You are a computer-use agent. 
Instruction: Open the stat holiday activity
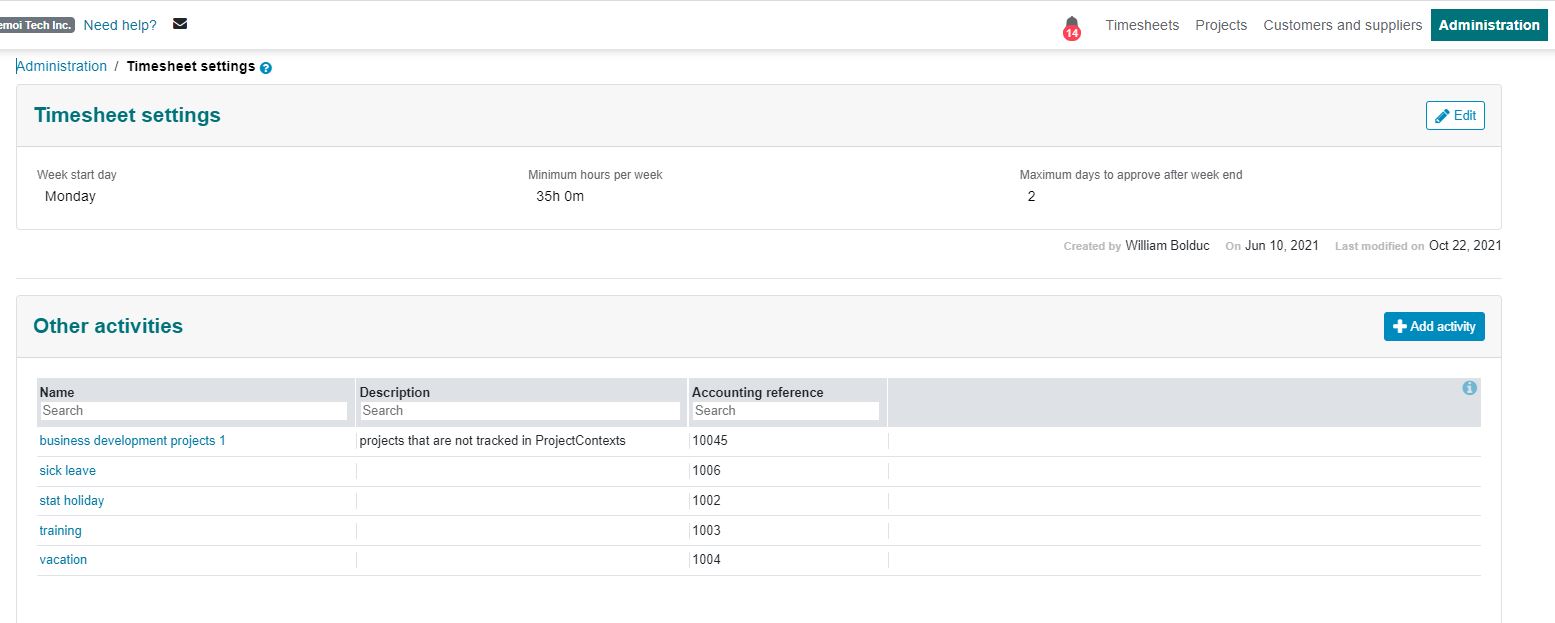(x=71, y=501)
